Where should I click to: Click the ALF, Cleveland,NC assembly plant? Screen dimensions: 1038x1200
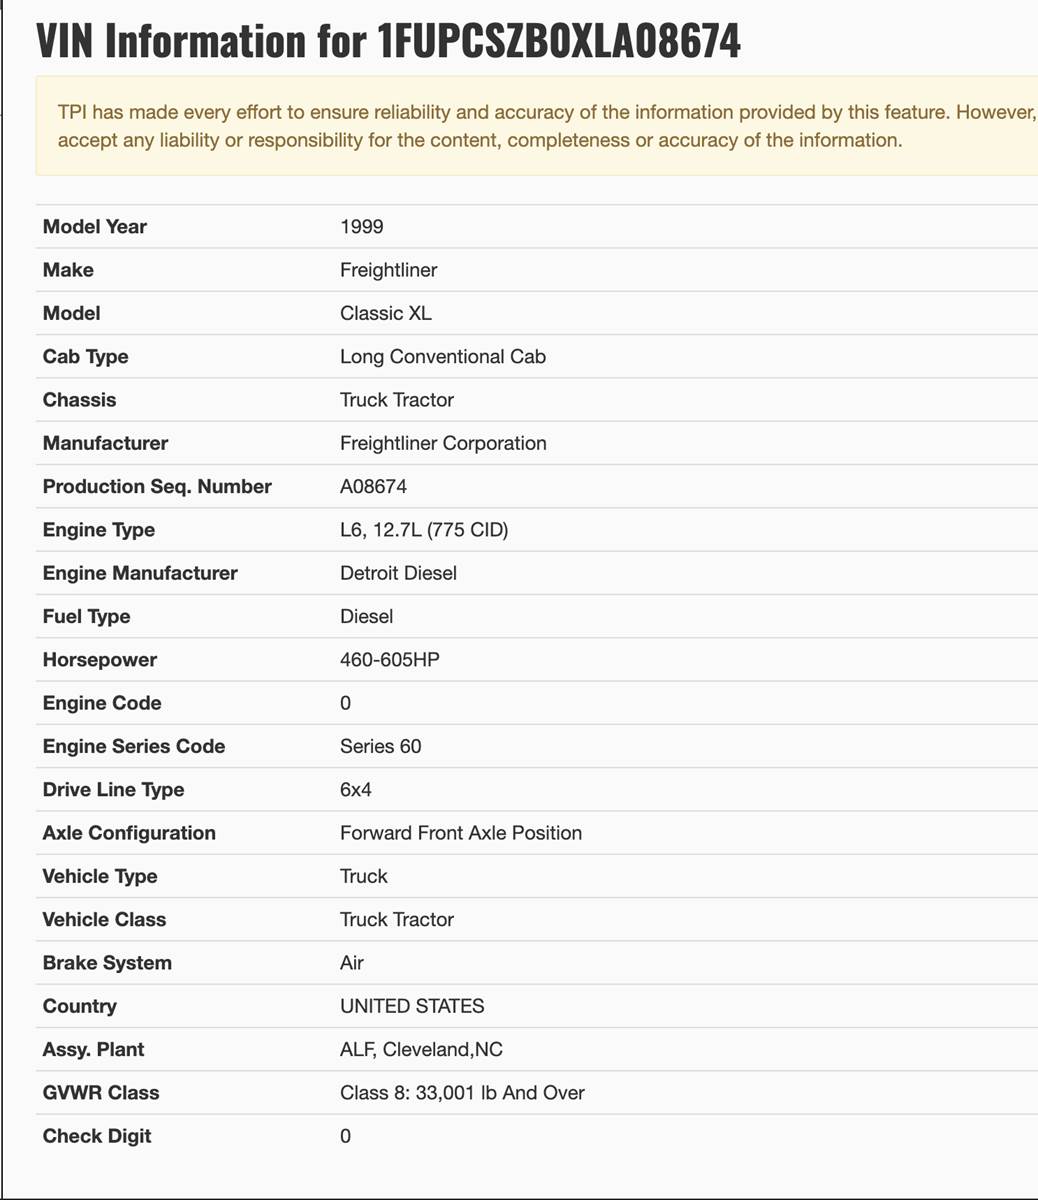(421, 1049)
